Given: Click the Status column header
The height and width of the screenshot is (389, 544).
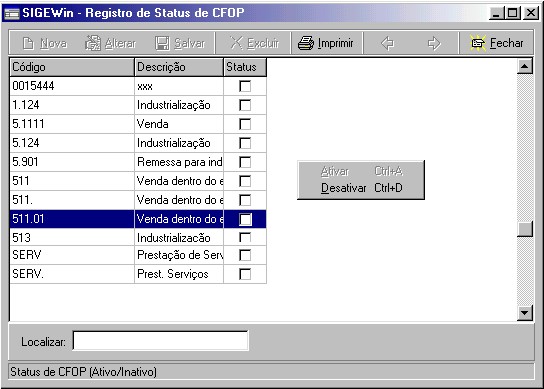Looking at the screenshot, I should 245,67.
